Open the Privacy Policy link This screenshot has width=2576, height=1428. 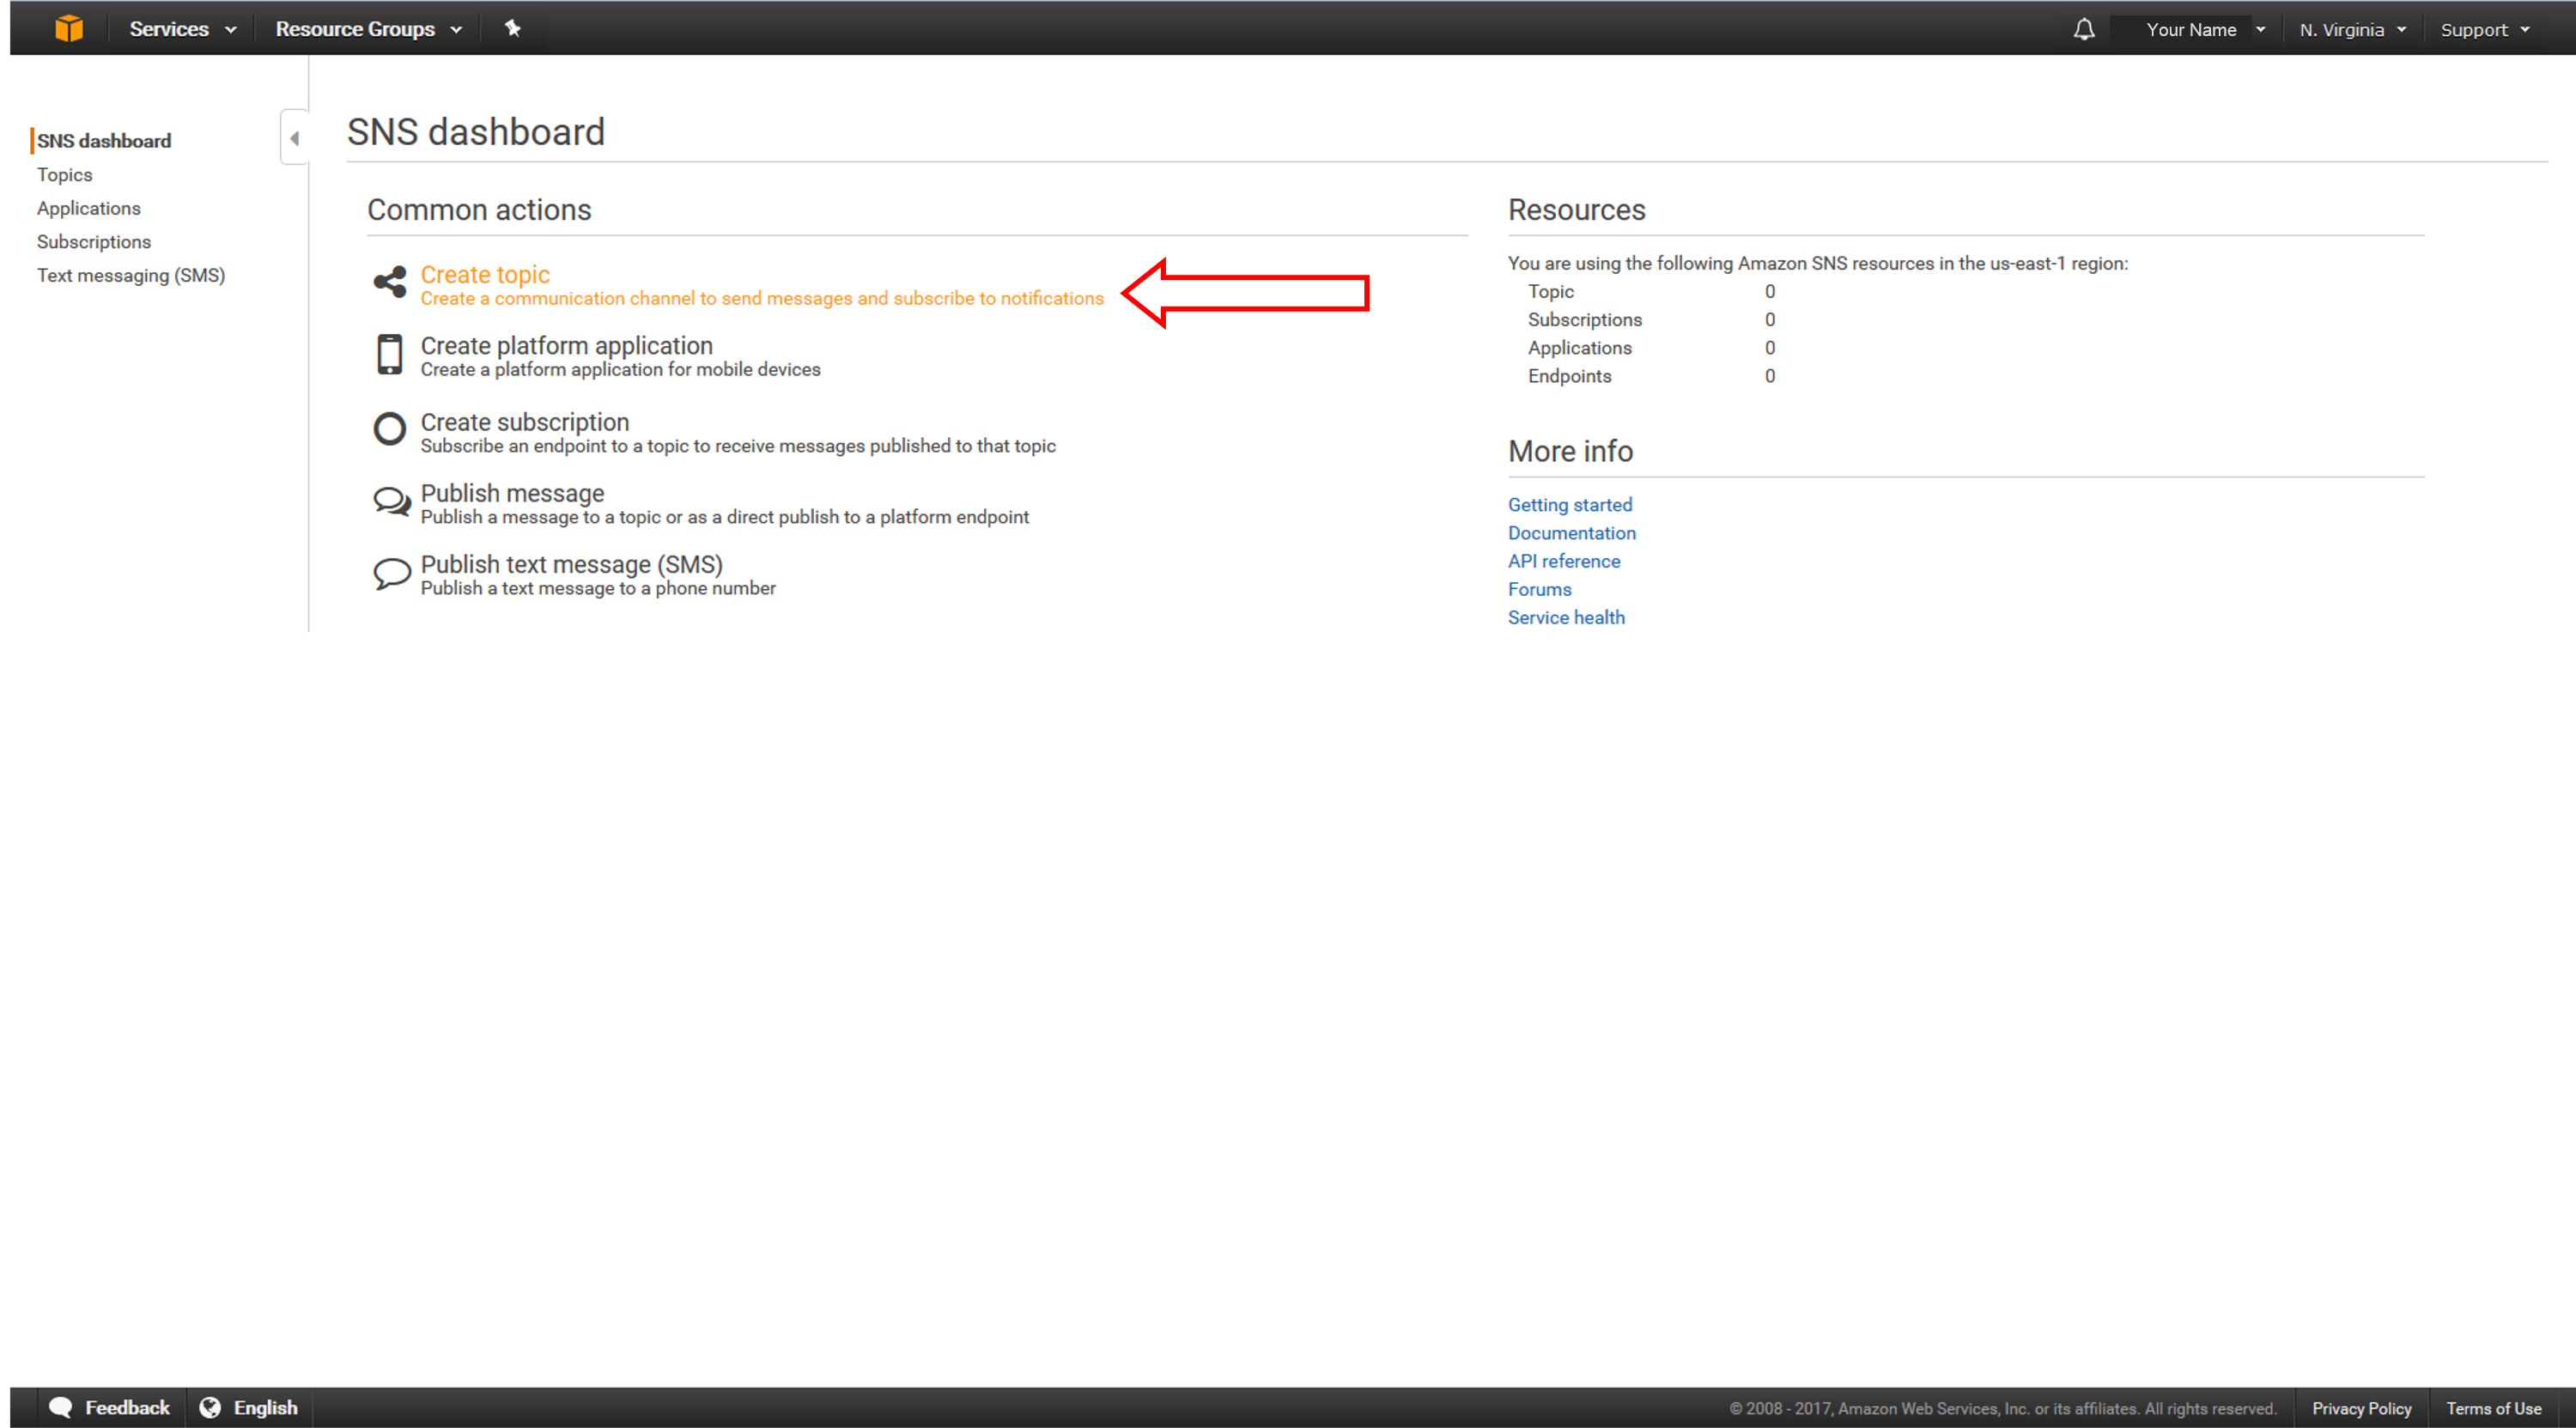click(x=2361, y=1408)
